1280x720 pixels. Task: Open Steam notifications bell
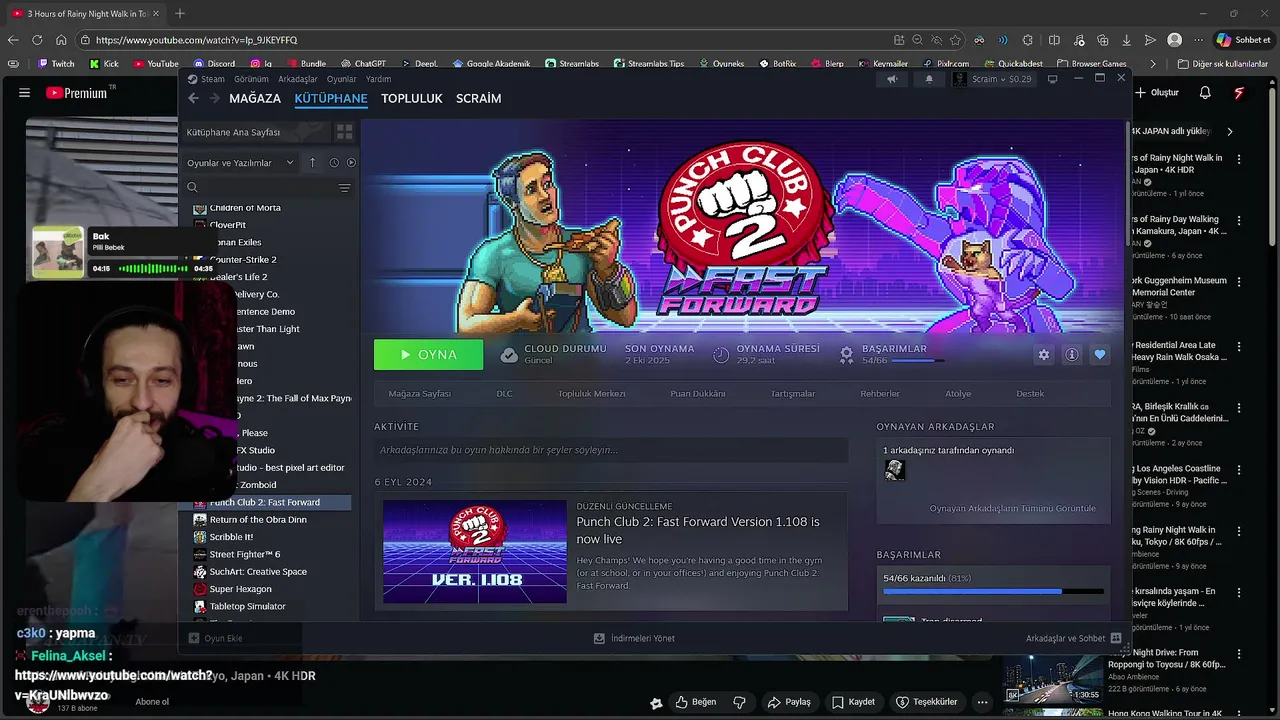[929, 79]
